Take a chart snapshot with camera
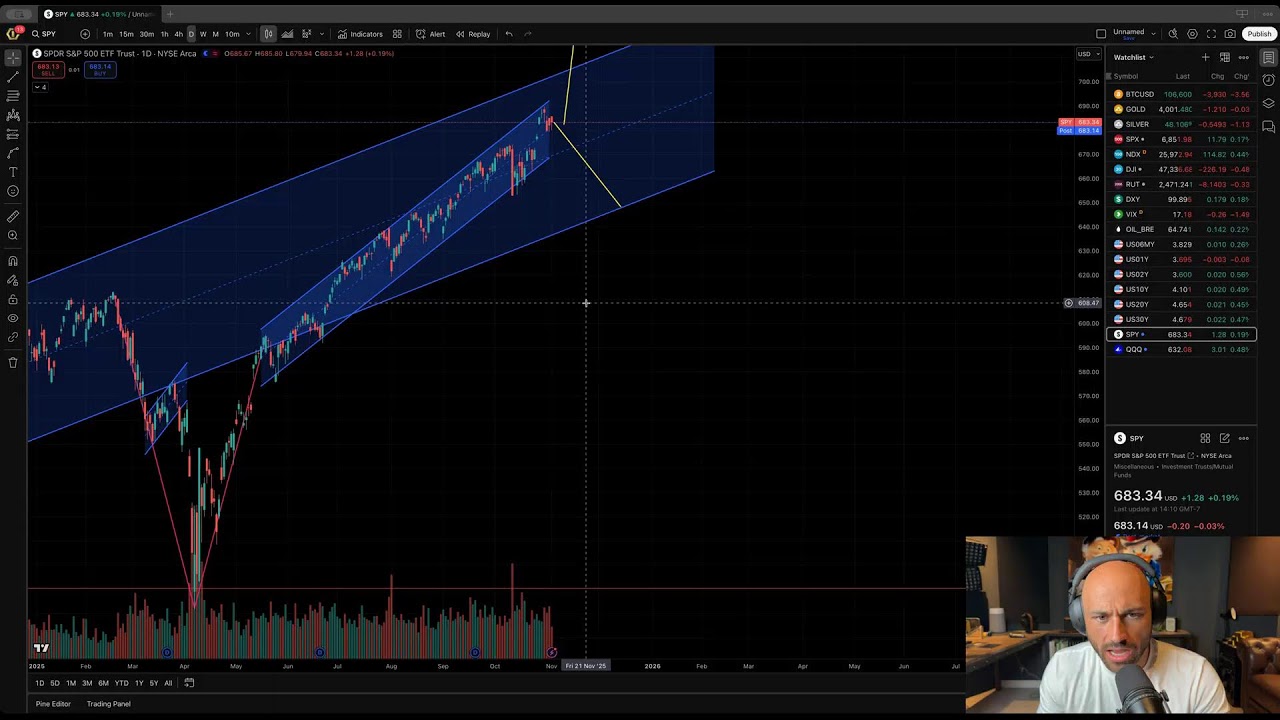Screen dimensions: 1280x720 1230,34
